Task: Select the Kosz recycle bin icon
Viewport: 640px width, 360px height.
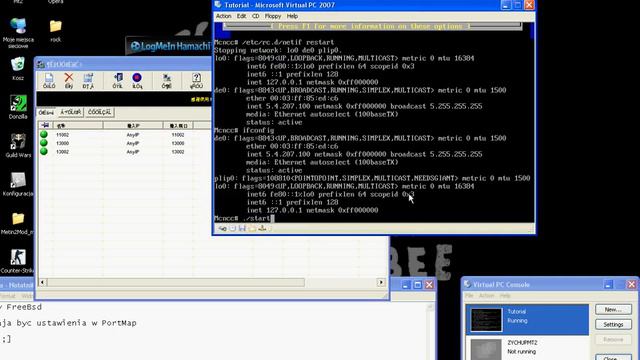Action: tap(18, 69)
